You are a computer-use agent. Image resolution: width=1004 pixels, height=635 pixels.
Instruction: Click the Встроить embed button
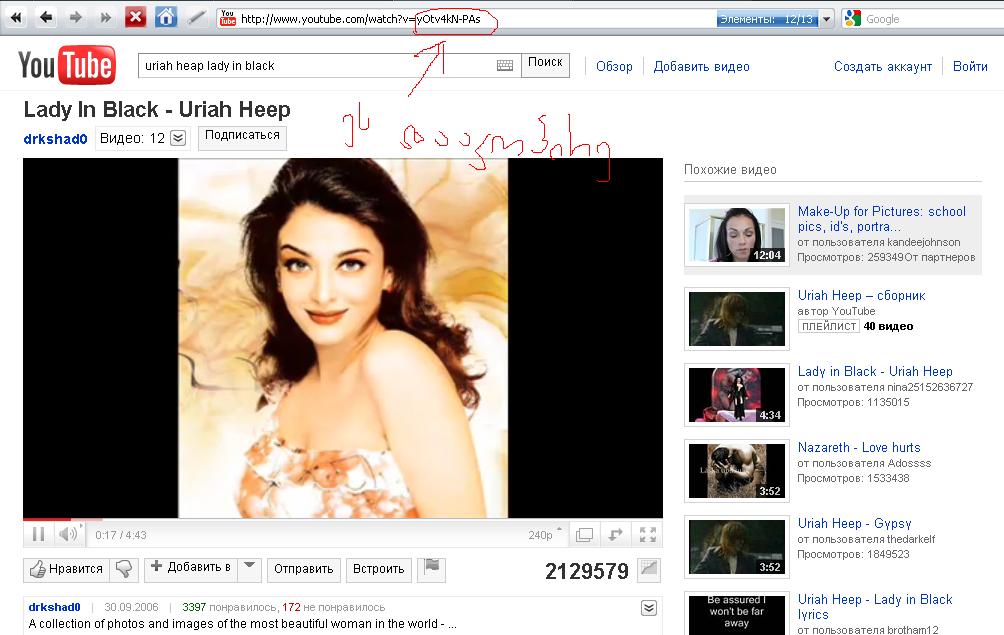[378, 569]
